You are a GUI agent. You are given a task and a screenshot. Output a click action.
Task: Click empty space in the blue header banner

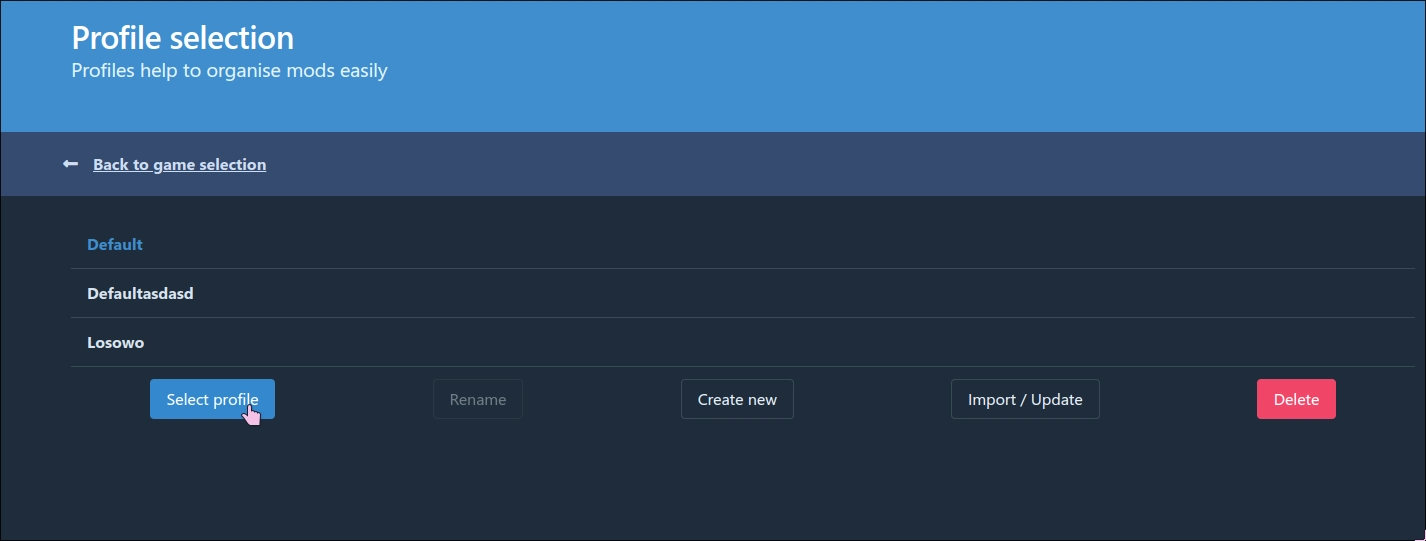pos(900,65)
